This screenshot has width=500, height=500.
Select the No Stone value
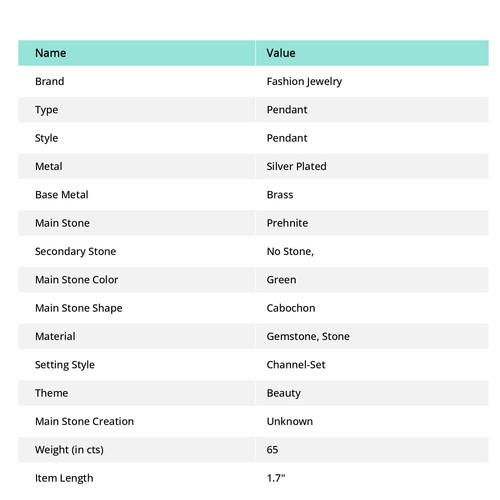pyautogui.click(x=290, y=251)
